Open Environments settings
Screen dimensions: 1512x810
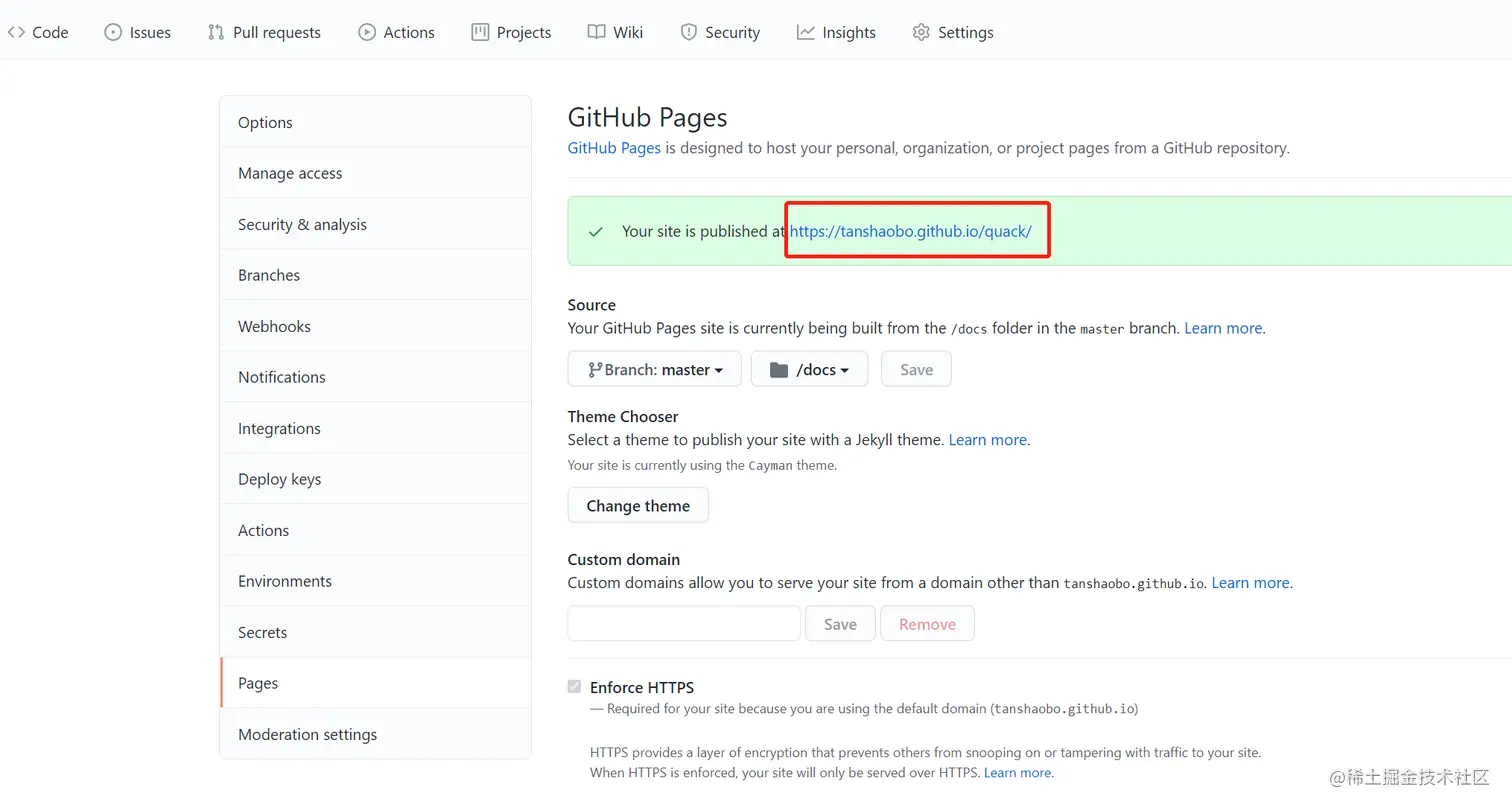coord(375,581)
